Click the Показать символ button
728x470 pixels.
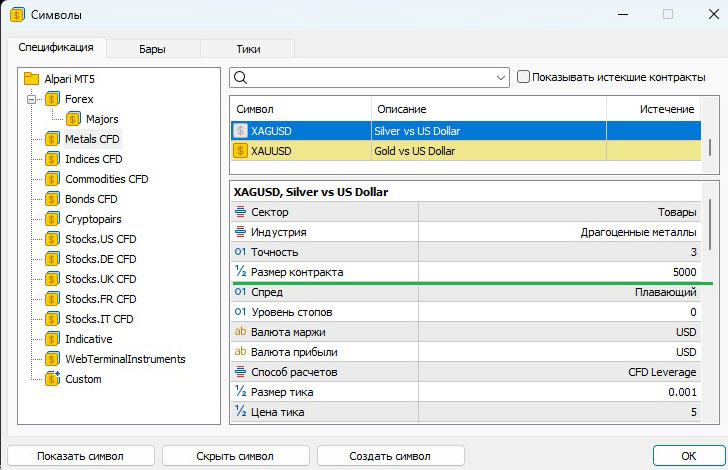pyautogui.click(x=81, y=456)
